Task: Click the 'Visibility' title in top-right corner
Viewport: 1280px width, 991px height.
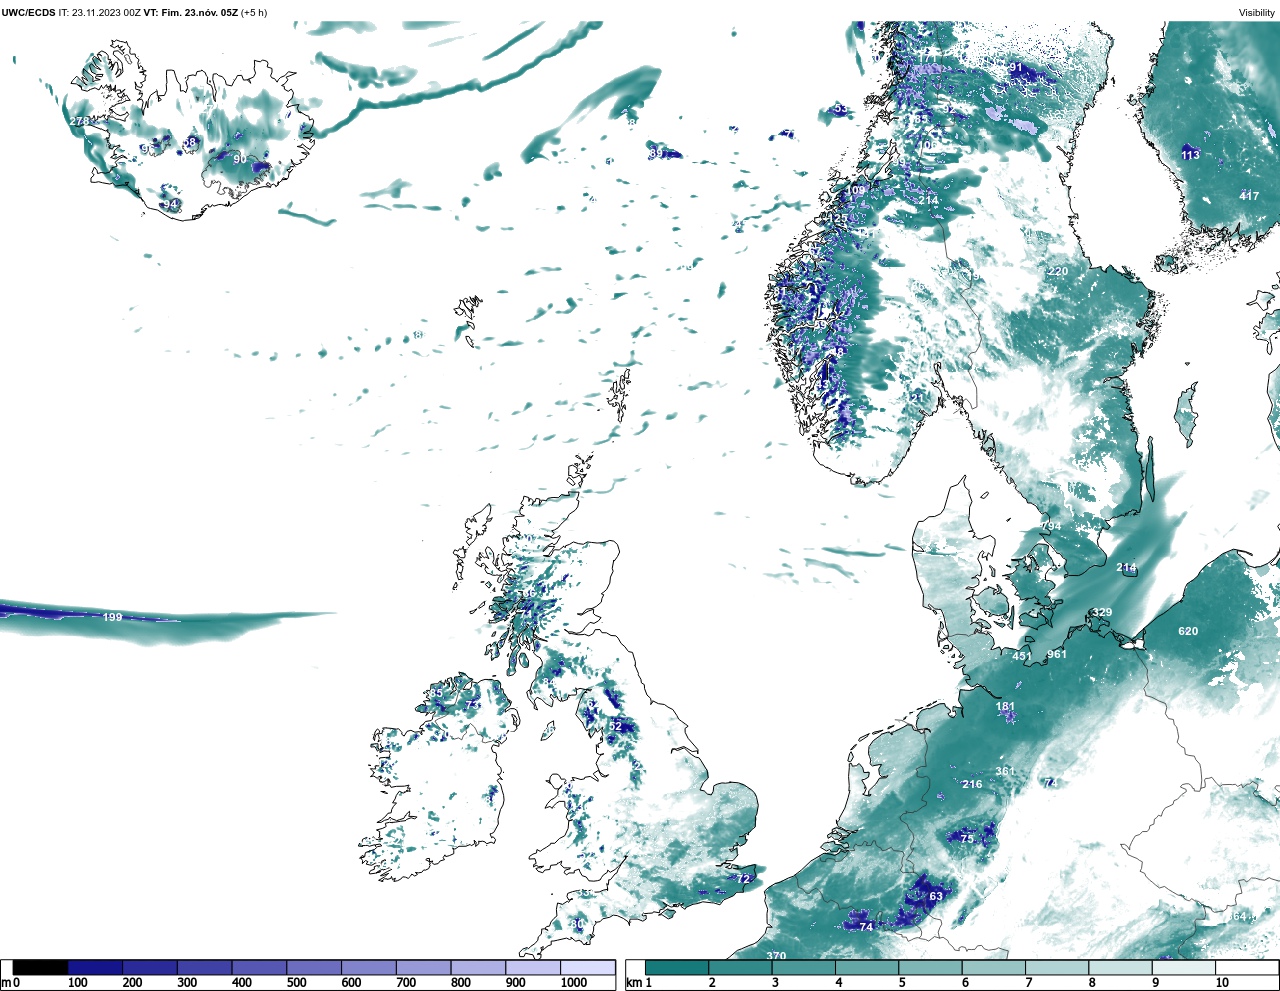Action: click(x=1257, y=13)
